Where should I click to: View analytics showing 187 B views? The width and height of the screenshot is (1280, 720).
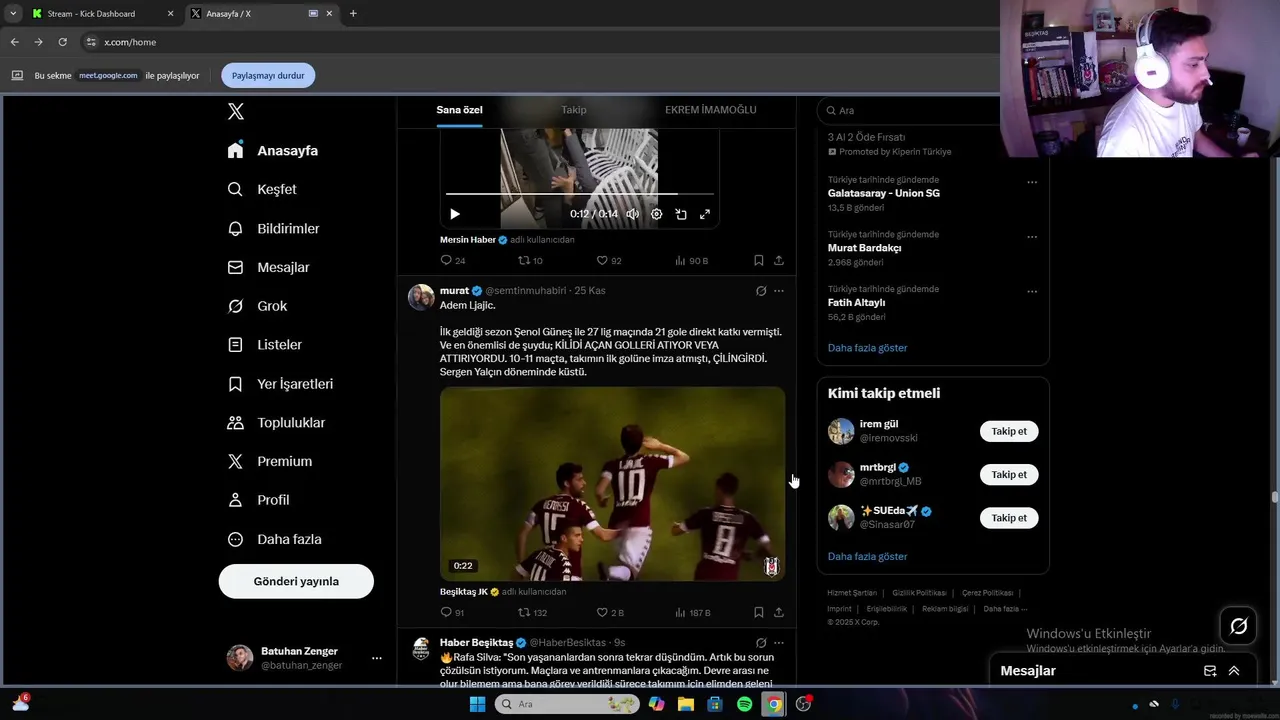[692, 612]
